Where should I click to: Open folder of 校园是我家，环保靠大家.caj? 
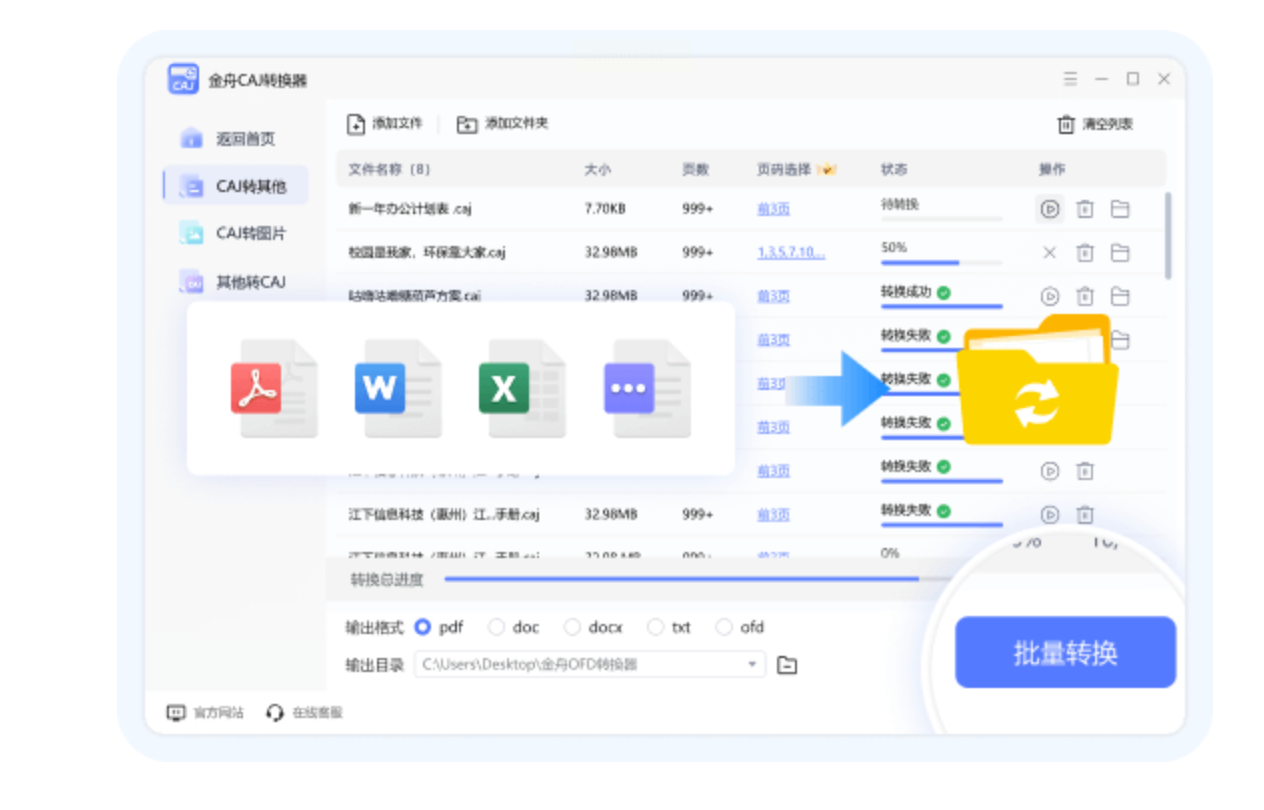tap(1120, 253)
